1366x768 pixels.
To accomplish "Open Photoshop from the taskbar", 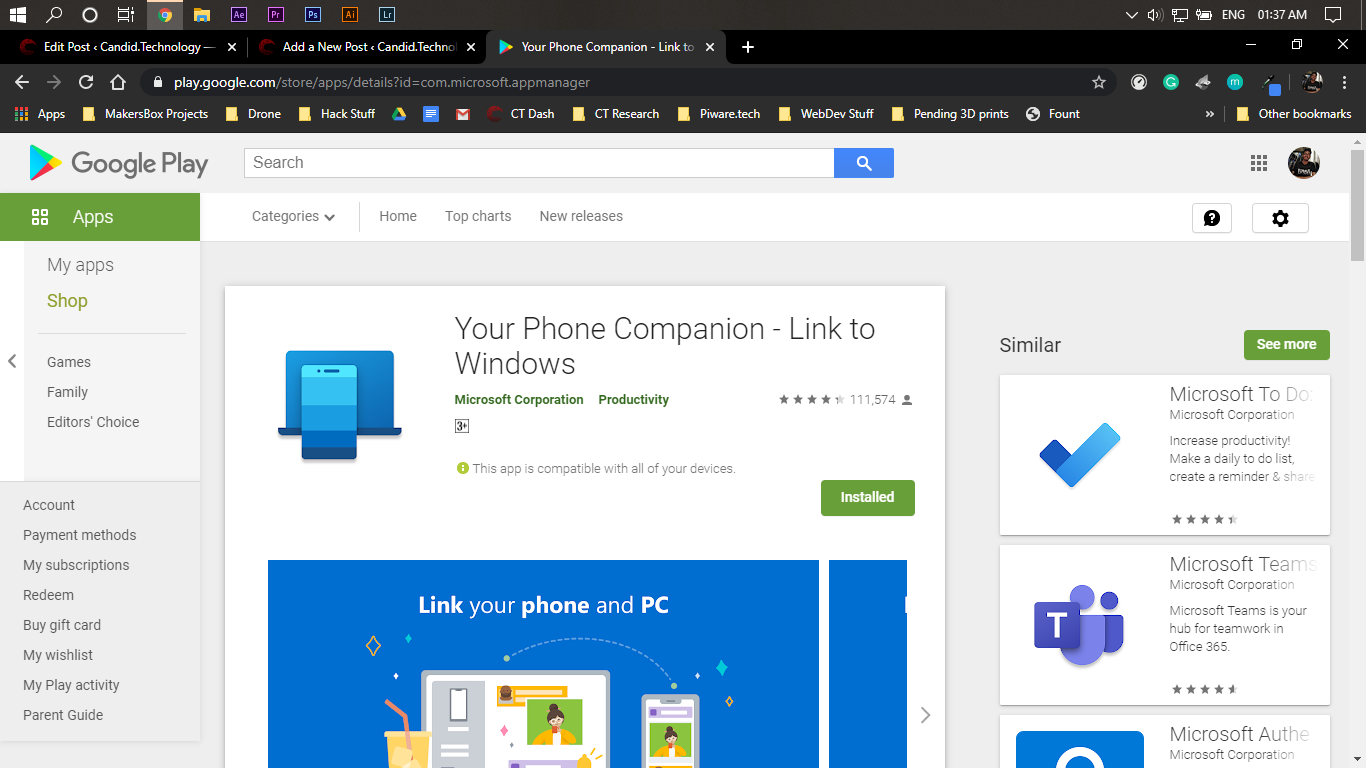I will click(x=313, y=15).
